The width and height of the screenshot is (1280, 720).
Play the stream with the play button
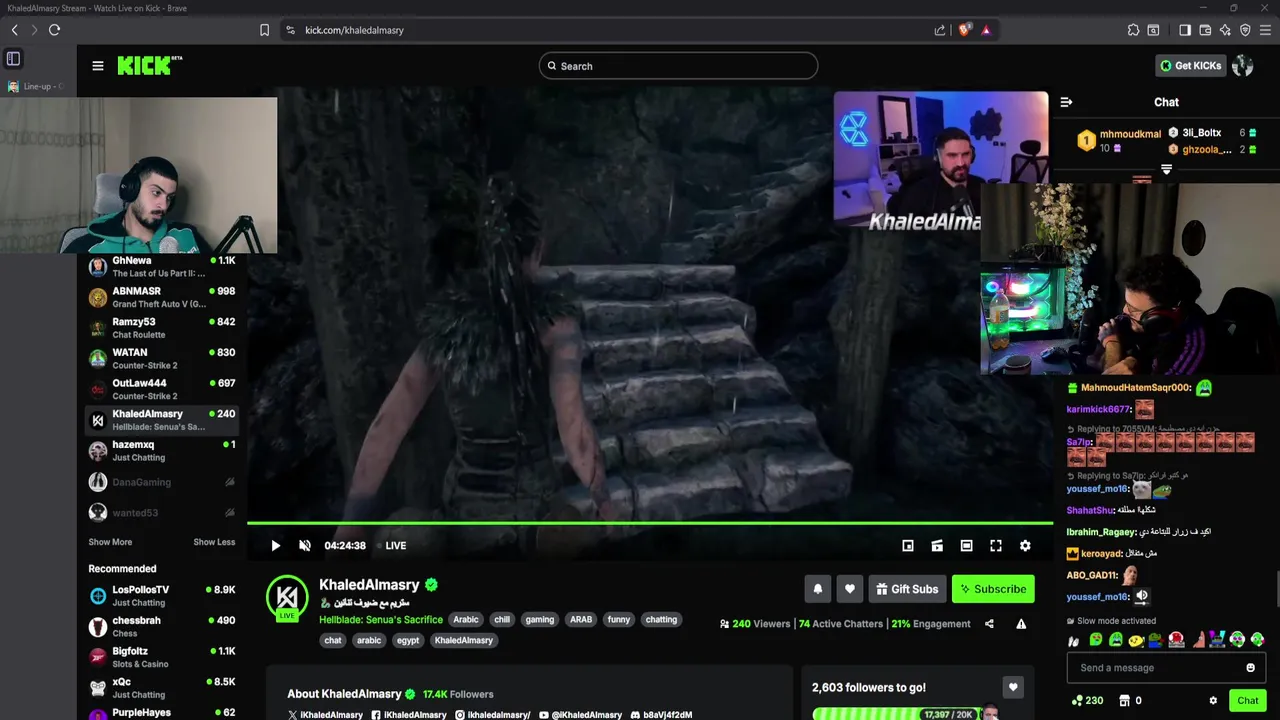pos(275,546)
